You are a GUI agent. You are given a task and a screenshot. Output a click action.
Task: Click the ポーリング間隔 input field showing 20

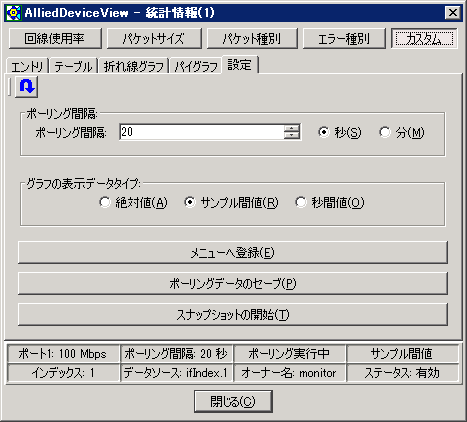202,132
